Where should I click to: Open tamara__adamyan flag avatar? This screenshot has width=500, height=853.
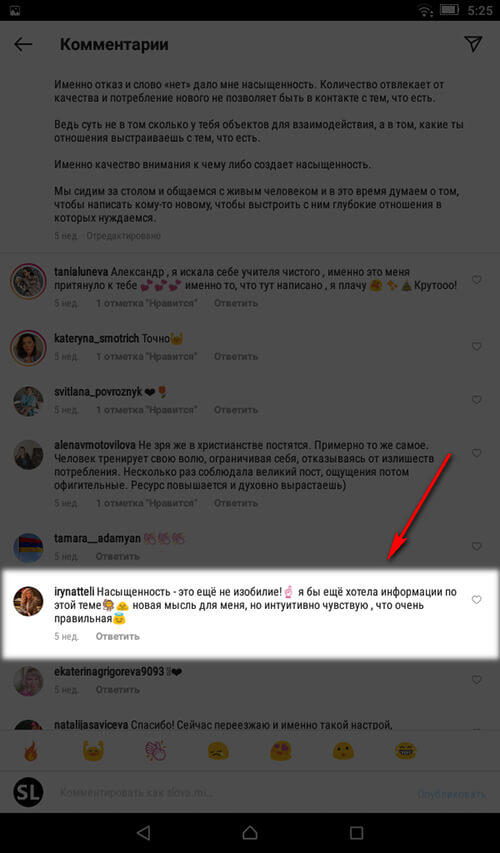28,547
